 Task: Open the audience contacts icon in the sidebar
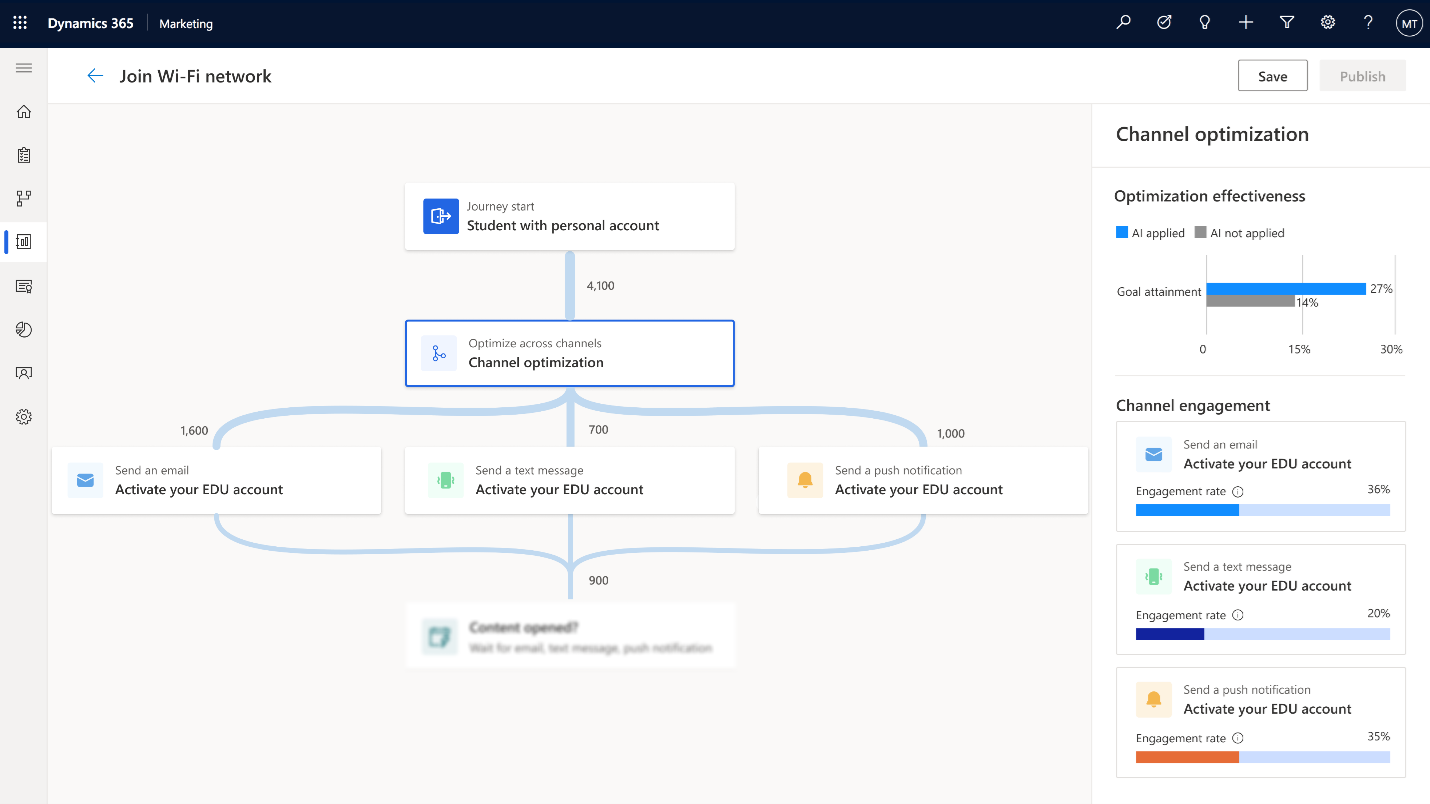(23, 372)
